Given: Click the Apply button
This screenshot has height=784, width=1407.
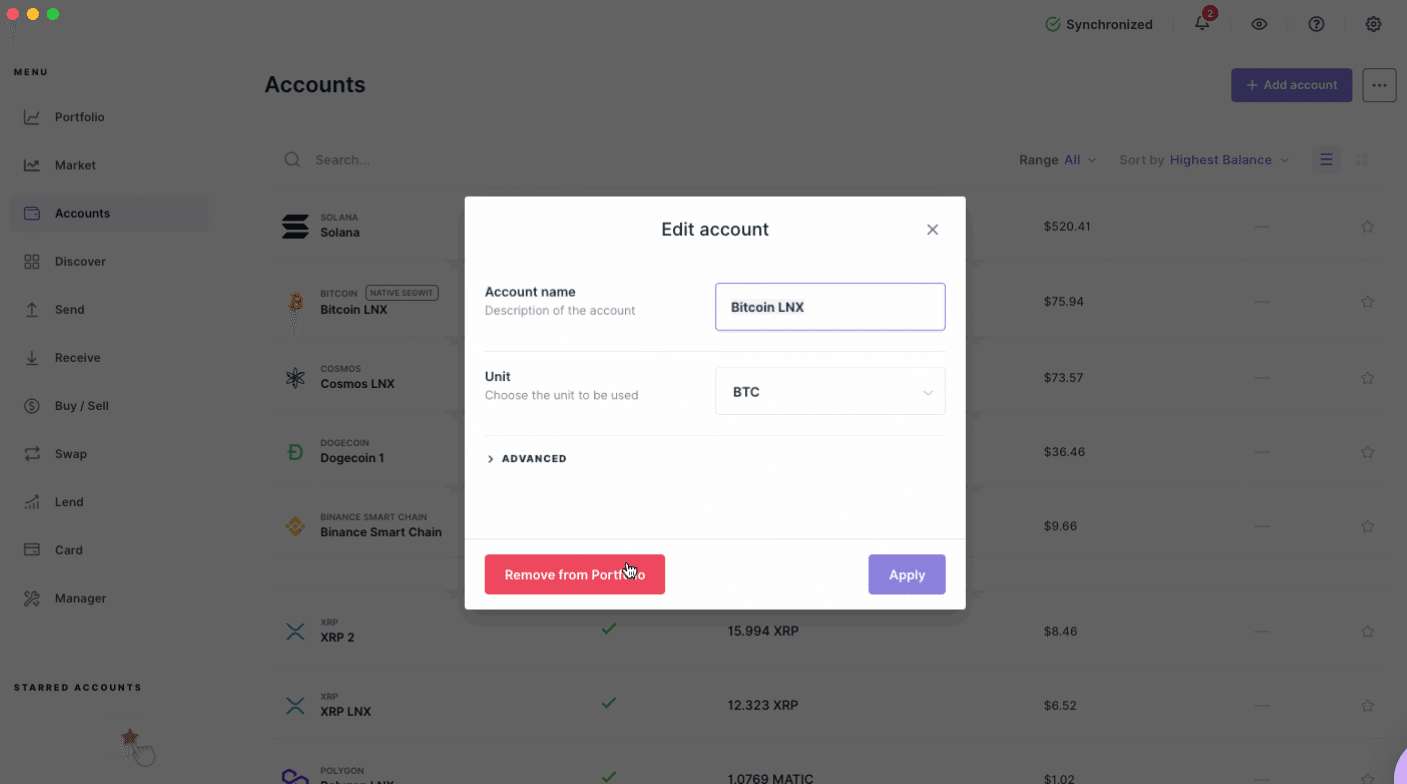Looking at the screenshot, I should pos(906,575).
